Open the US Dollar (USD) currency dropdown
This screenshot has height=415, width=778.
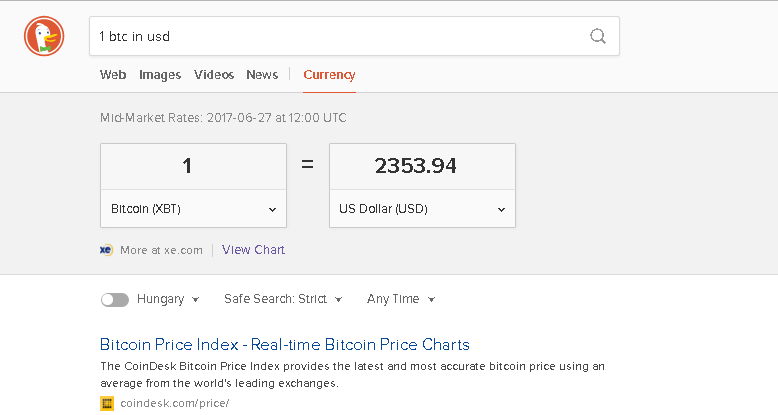click(x=422, y=209)
